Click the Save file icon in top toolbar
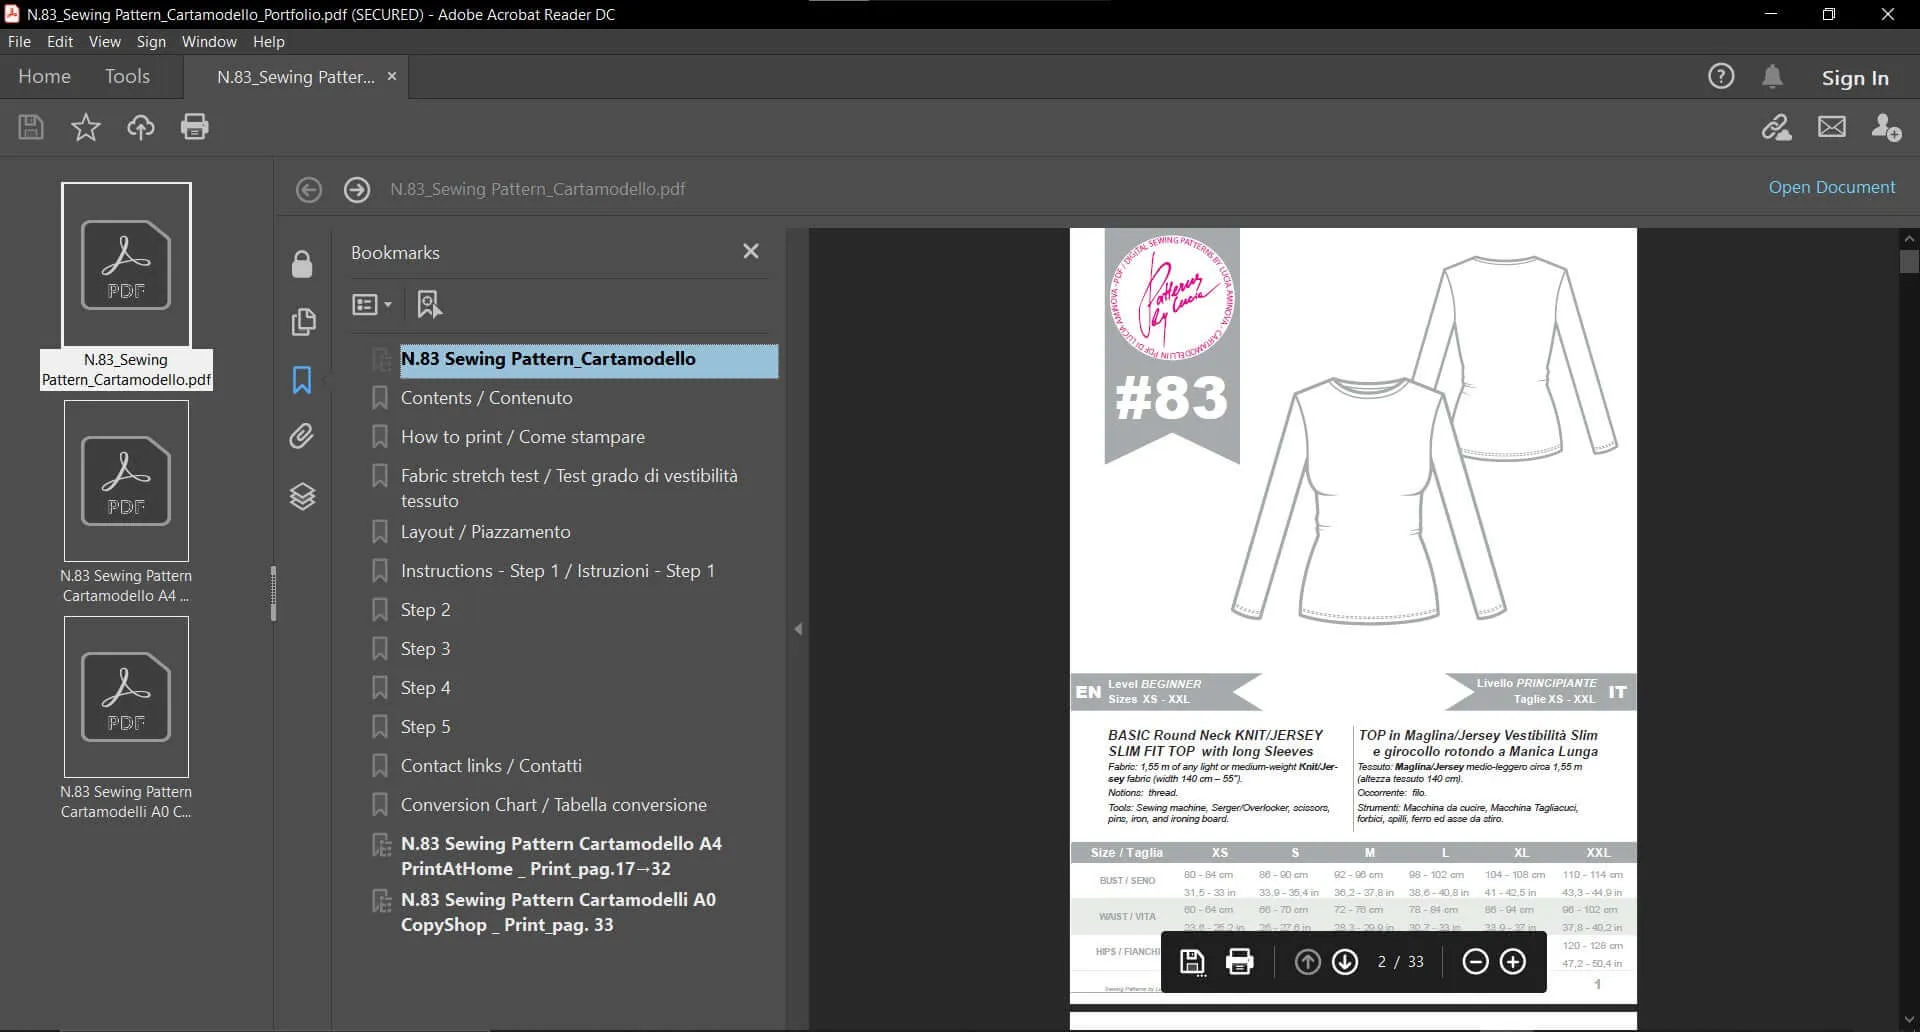Screen dimensions: 1920x1032 [31, 127]
